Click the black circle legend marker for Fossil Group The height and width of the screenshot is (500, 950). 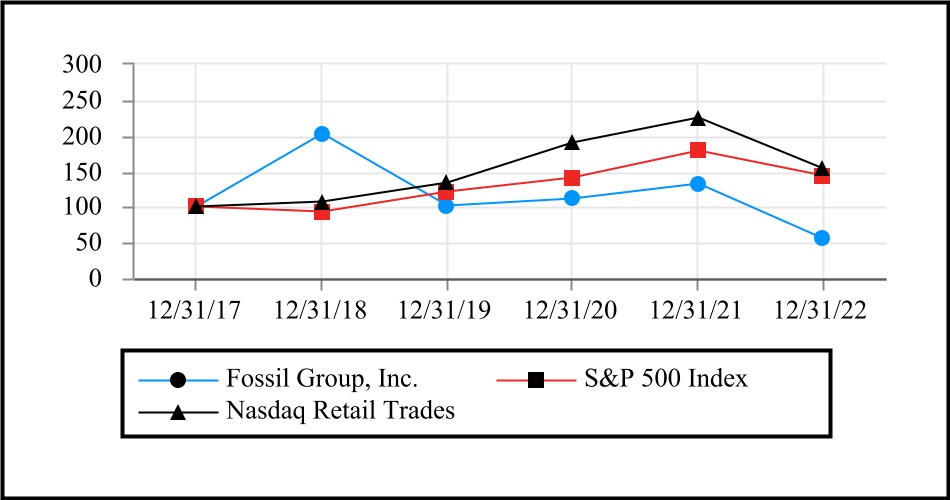(x=178, y=380)
